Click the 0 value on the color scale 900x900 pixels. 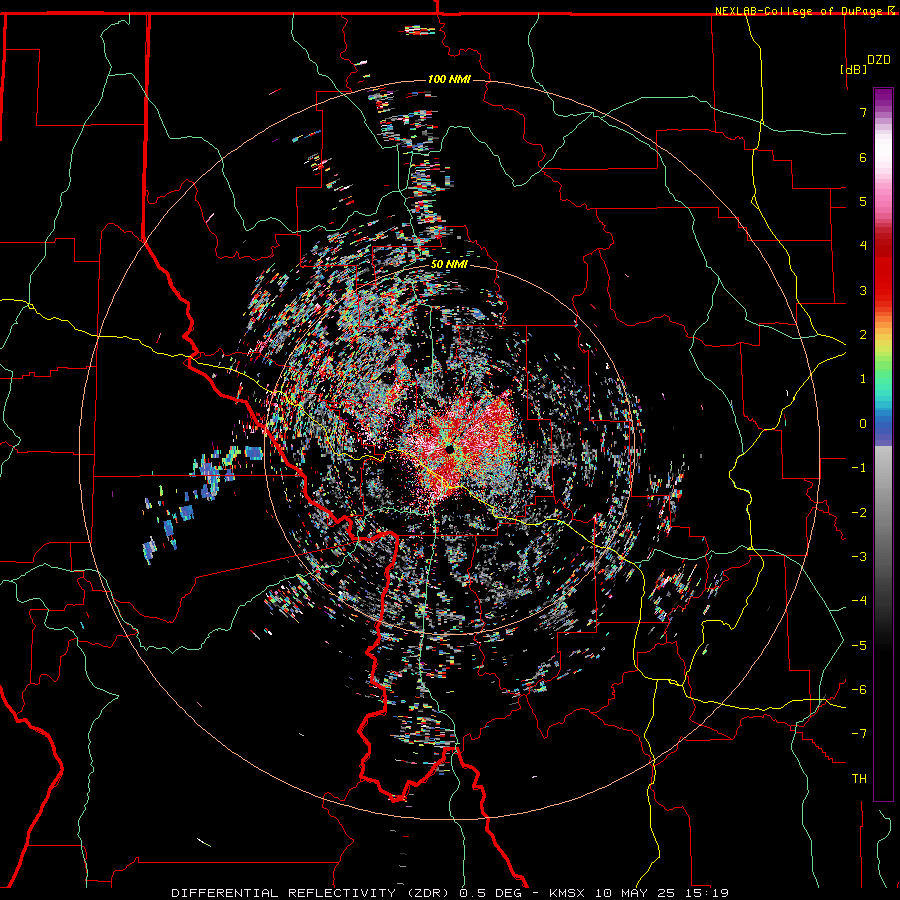(863, 424)
